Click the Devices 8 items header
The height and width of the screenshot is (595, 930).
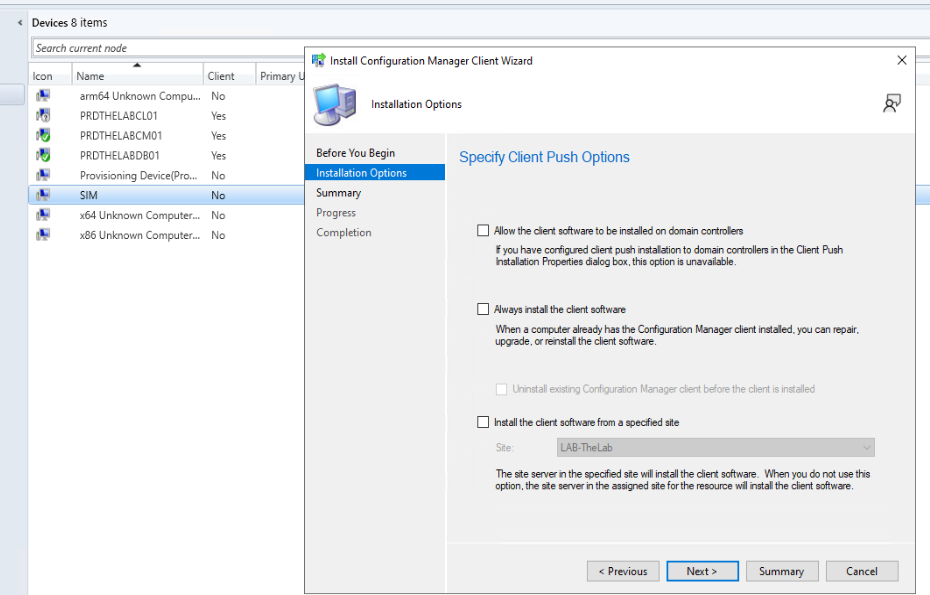point(69,23)
